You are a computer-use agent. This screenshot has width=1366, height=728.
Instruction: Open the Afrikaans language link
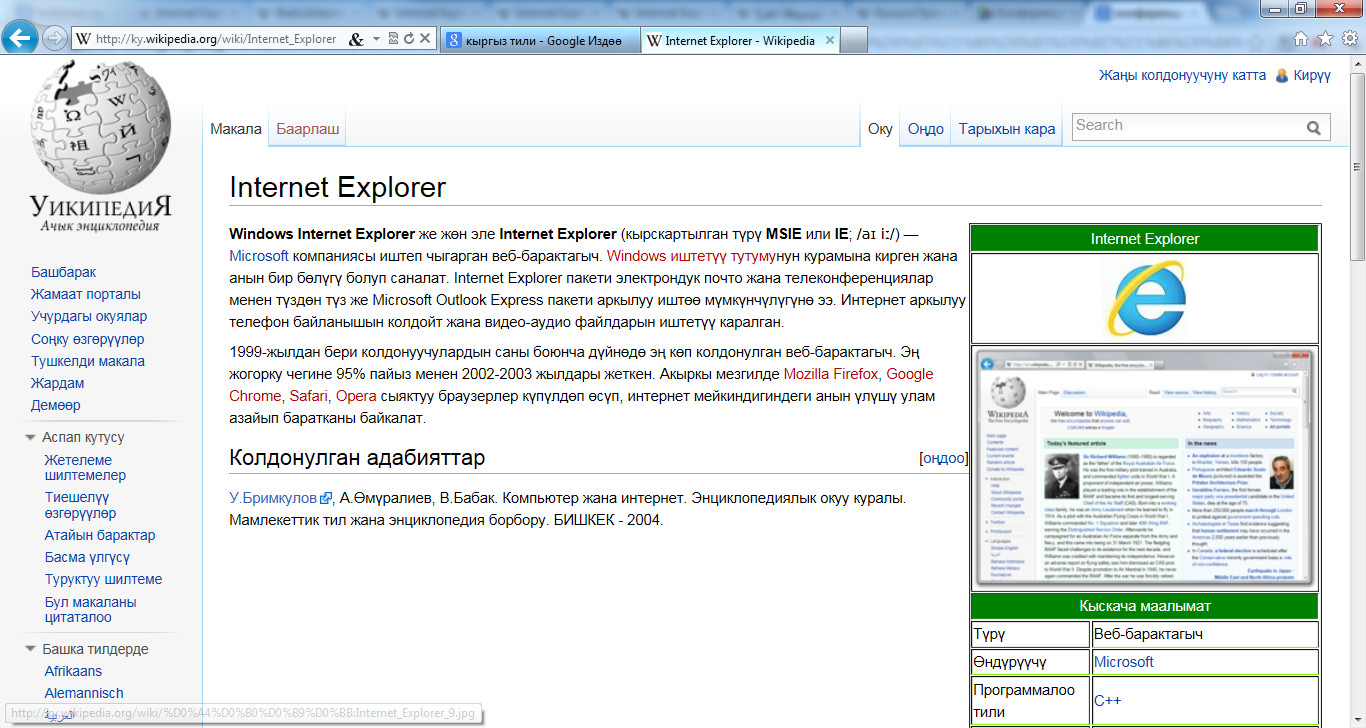click(x=74, y=671)
